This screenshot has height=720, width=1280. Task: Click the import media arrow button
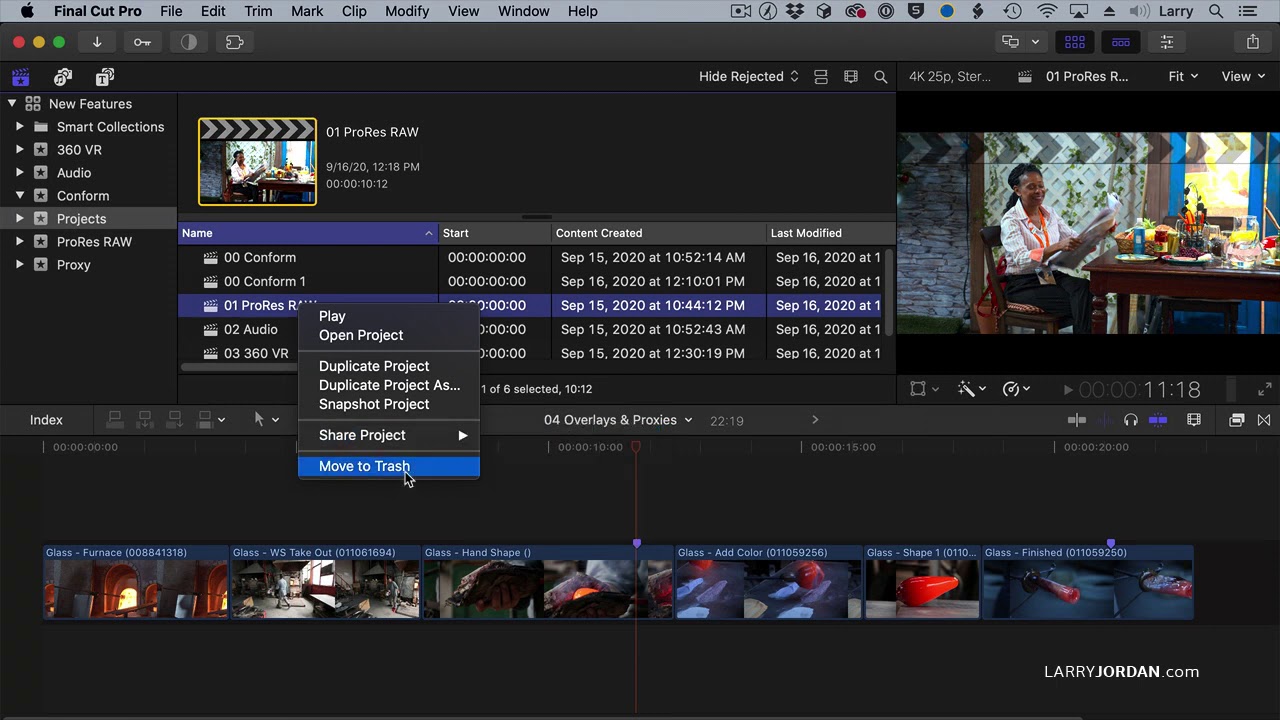97,42
